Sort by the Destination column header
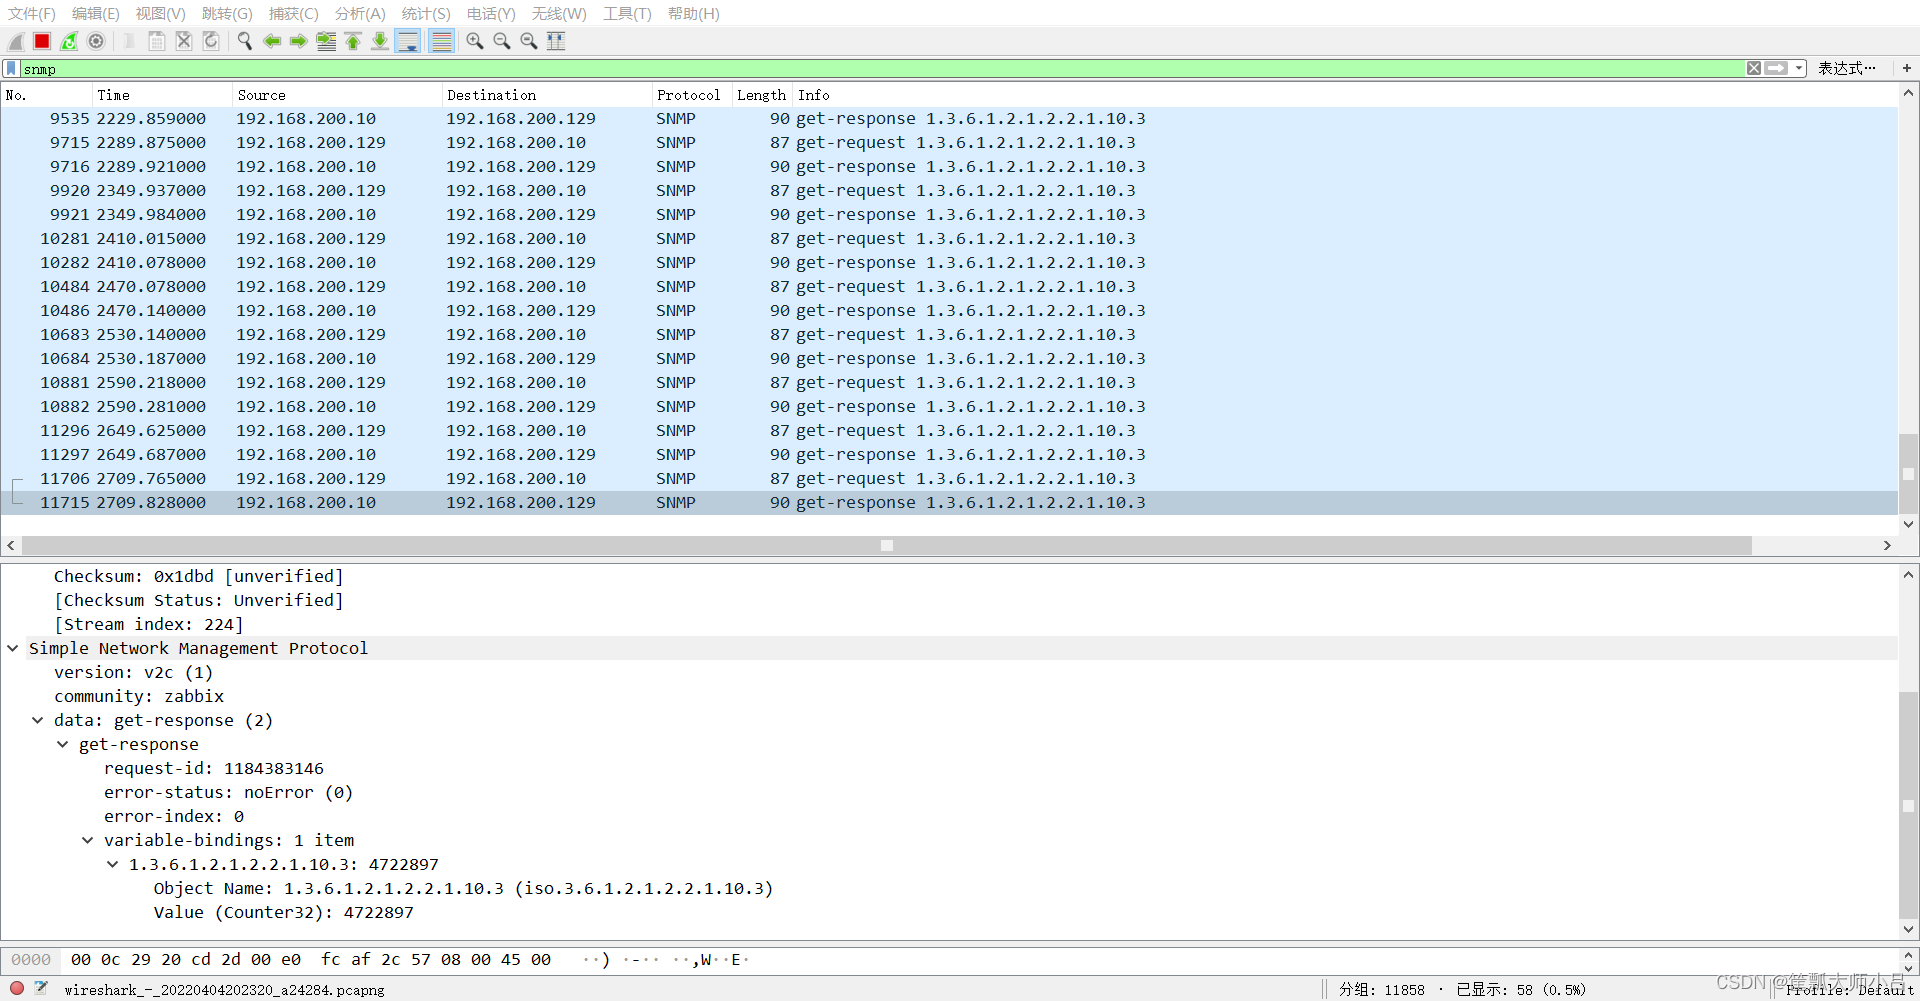 (546, 95)
